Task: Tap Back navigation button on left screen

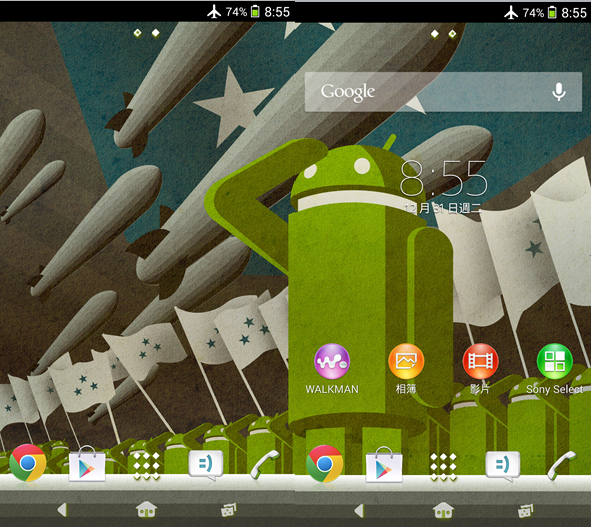Action: pos(62,510)
